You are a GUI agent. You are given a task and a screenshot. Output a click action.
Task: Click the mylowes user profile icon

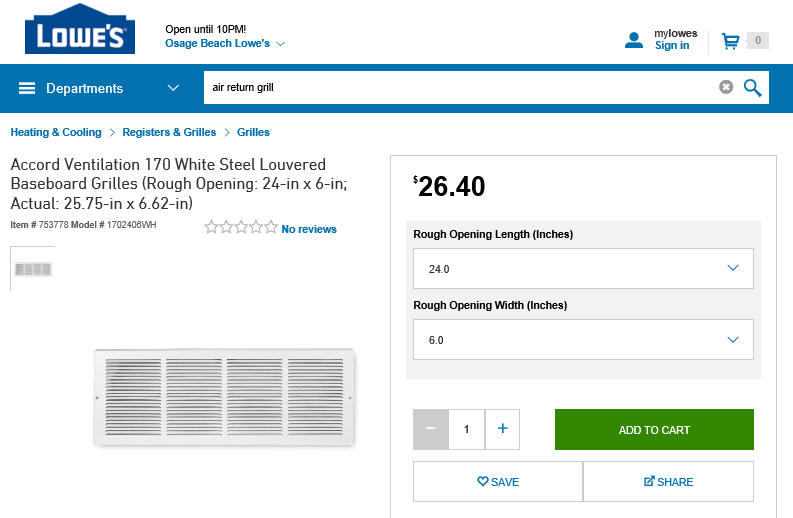coord(634,40)
